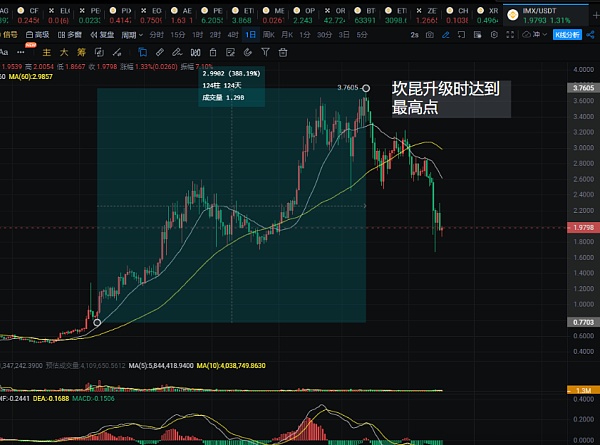This screenshot has width=600, height=445.
Task: Select the 1日 daily timeframe
Action: tap(251, 35)
